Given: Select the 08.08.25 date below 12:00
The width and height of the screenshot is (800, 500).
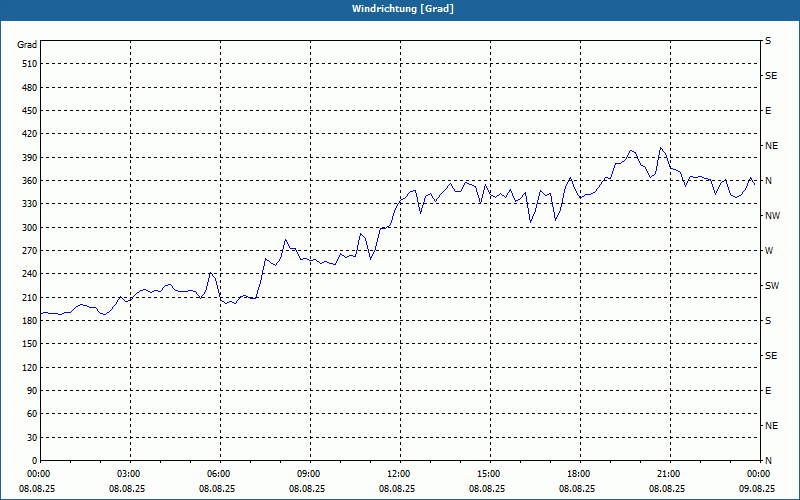Looking at the screenshot, I should click(x=397, y=488).
